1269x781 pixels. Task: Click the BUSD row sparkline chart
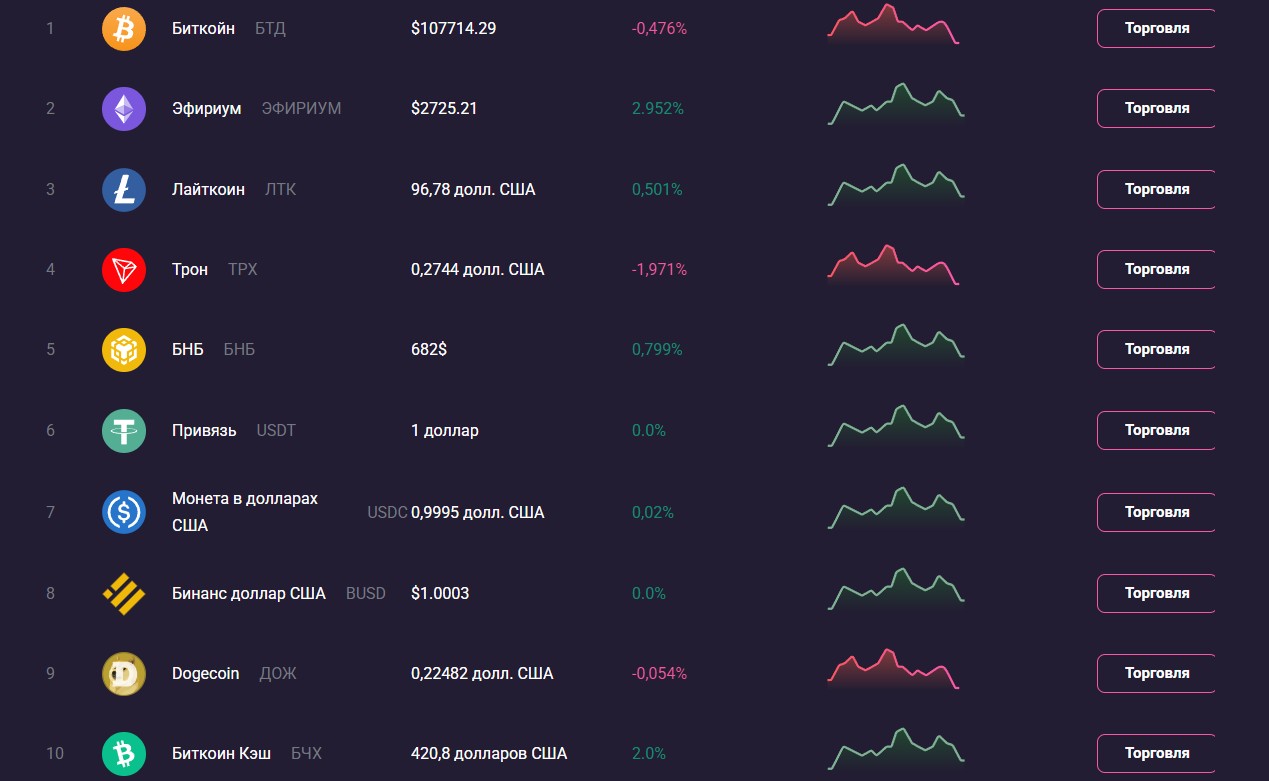pyautogui.click(x=896, y=589)
